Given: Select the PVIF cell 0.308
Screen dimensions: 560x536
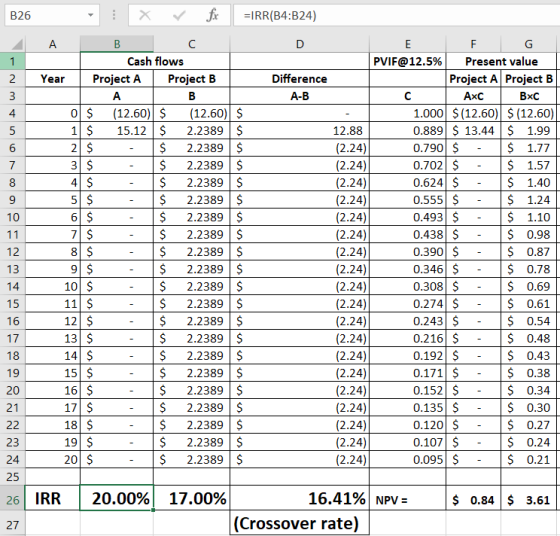Looking at the screenshot, I should pyautogui.click(x=408, y=286).
